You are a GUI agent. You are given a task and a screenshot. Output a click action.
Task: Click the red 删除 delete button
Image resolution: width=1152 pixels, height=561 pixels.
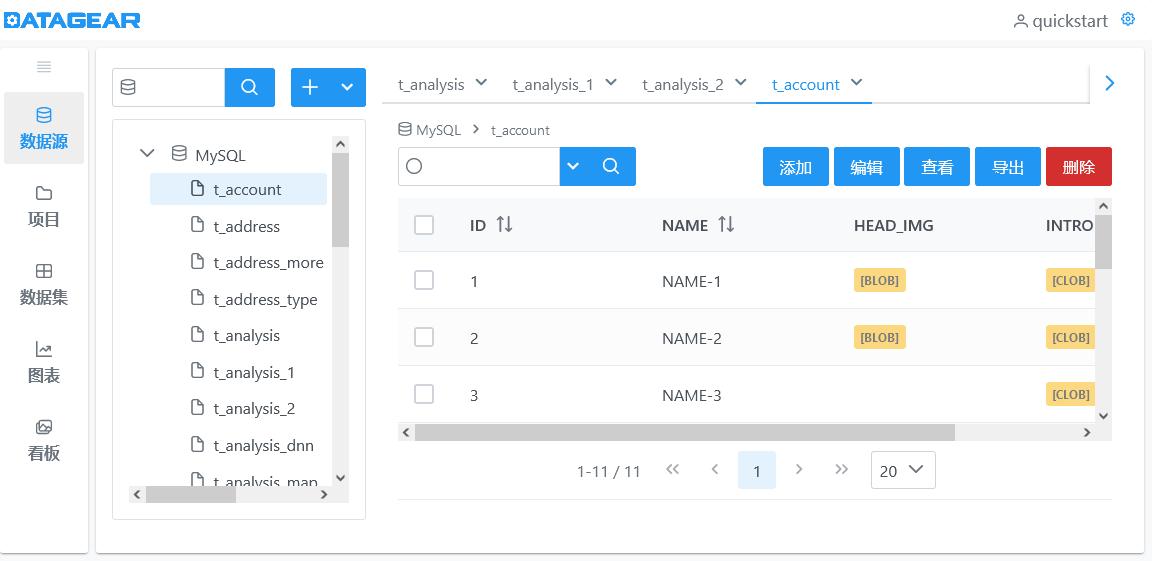coord(1079,167)
